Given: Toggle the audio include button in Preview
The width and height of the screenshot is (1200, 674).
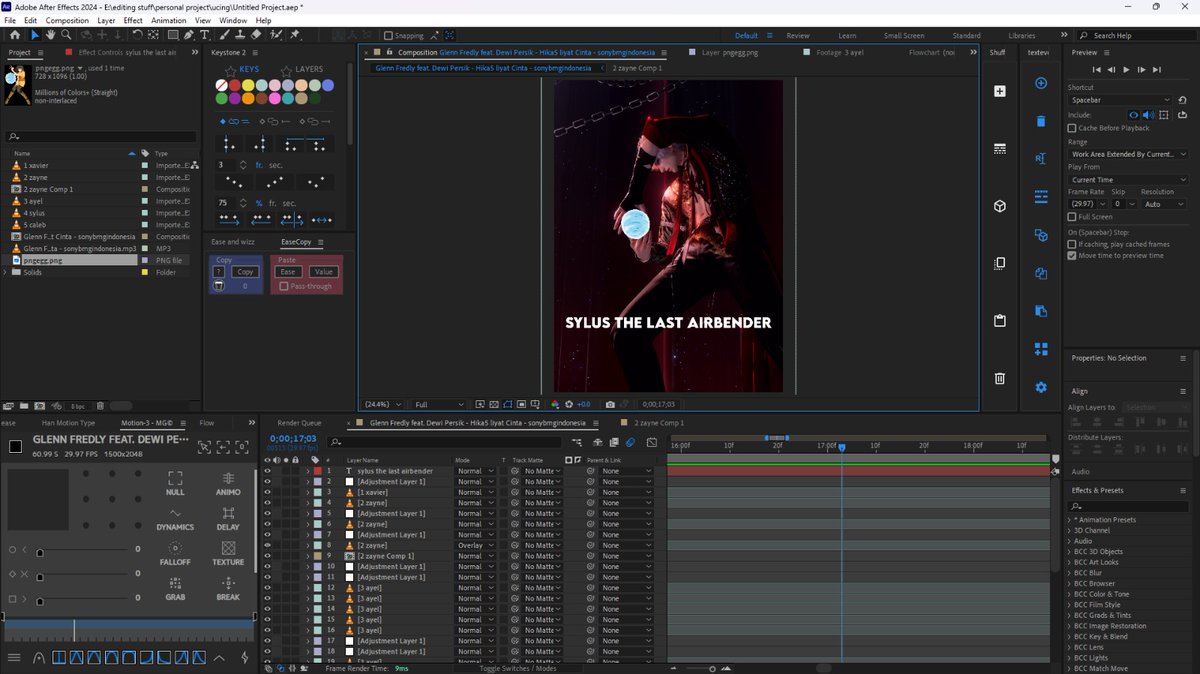Looking at the screenshot, I should pos(1148,115).
